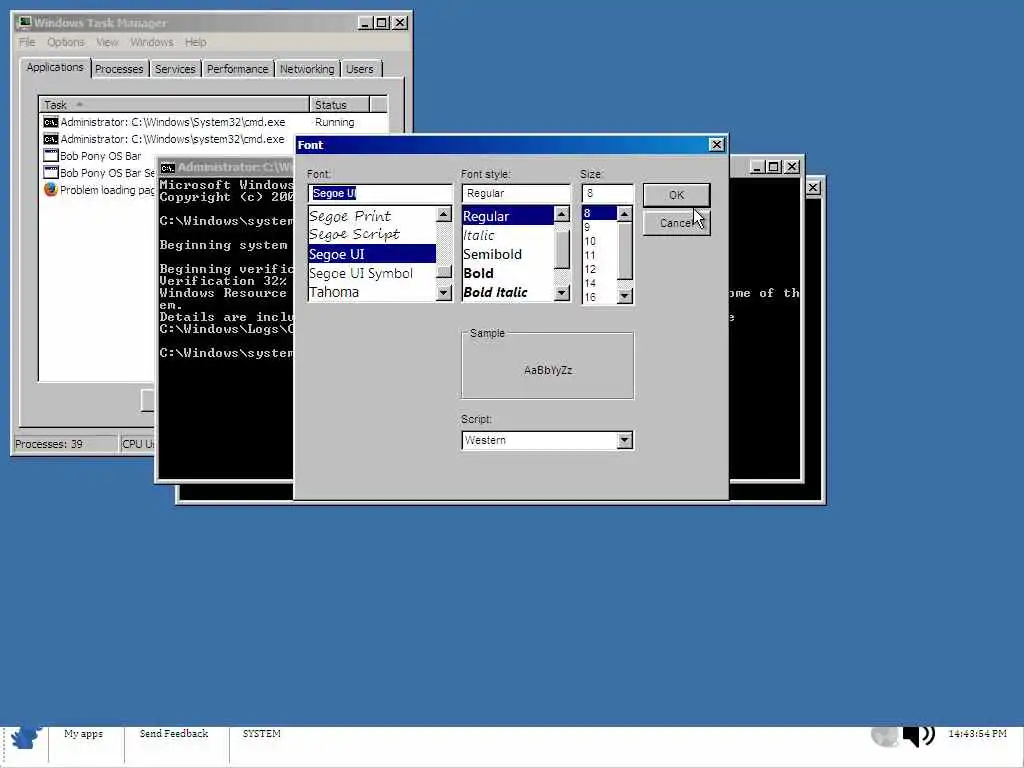Switch to Performance tab in Task Manager
Viewport: 1024px width, 768px height.
[x=238, y=69]
